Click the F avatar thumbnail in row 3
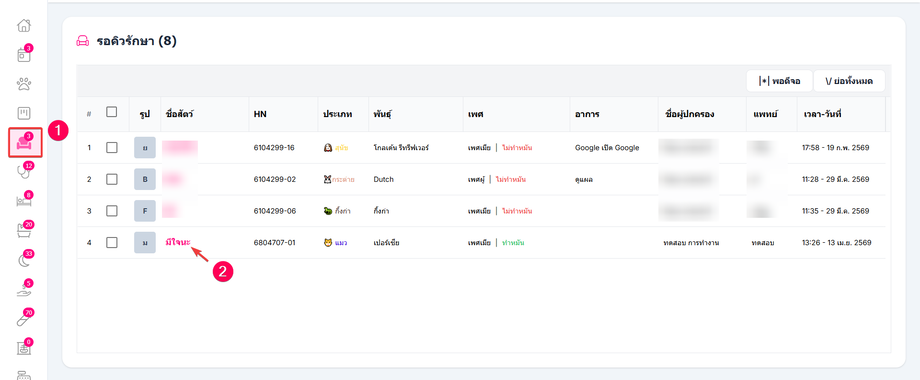The width and height of the screenshot is (920, 380). [145, 211]
